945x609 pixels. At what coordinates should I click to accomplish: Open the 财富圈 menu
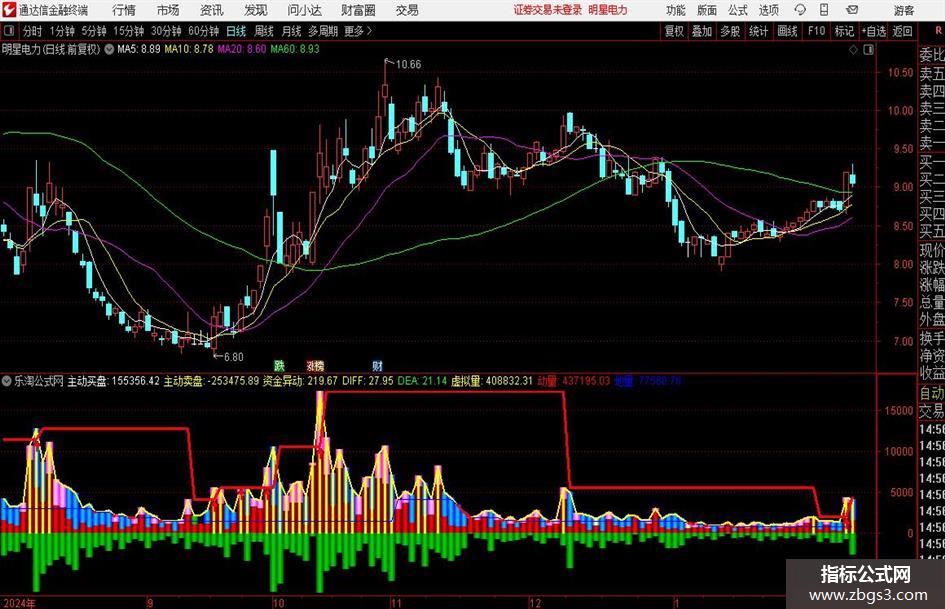(358, 10)
